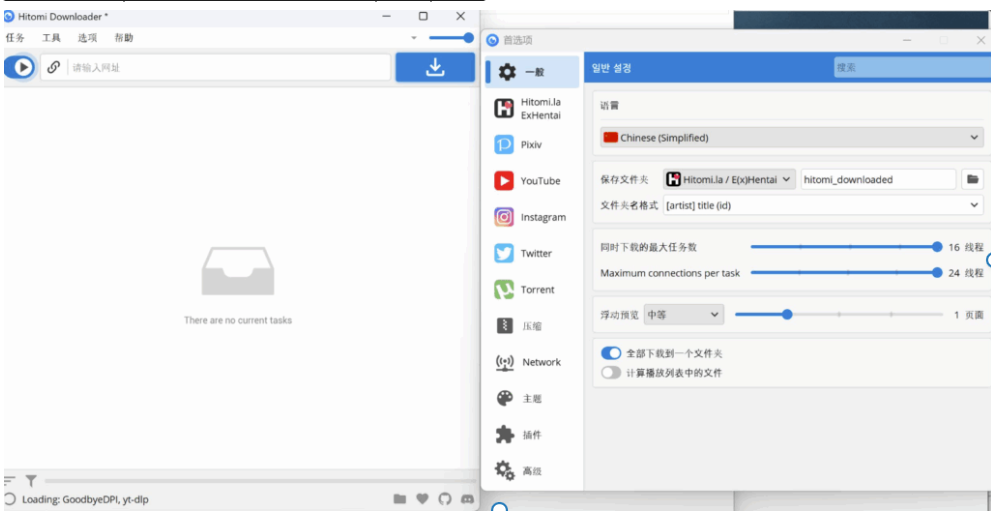The height and width of the screenshot is (511, 991).
Task: Click small dropdown arrow beside the top slider
Action: [414, 38]
